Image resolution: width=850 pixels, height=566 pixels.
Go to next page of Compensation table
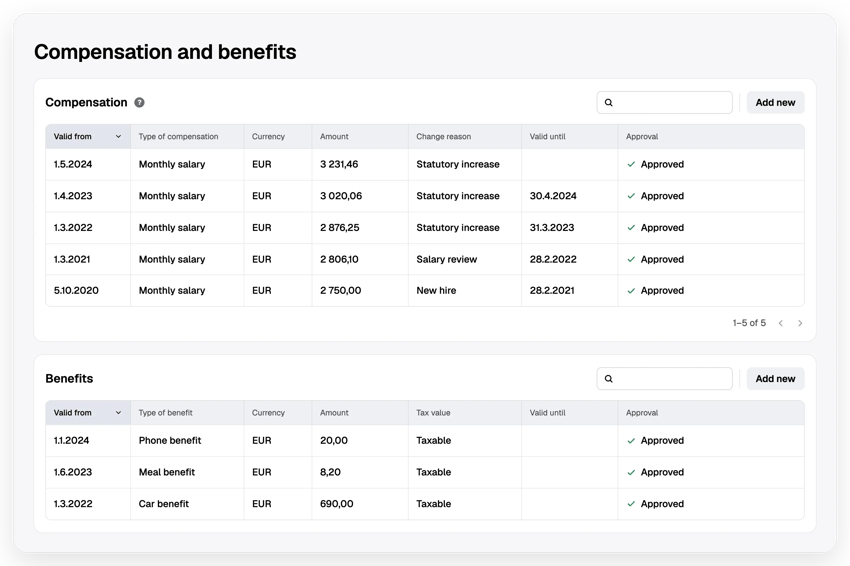pyautogui.click(x=800, y=323)
